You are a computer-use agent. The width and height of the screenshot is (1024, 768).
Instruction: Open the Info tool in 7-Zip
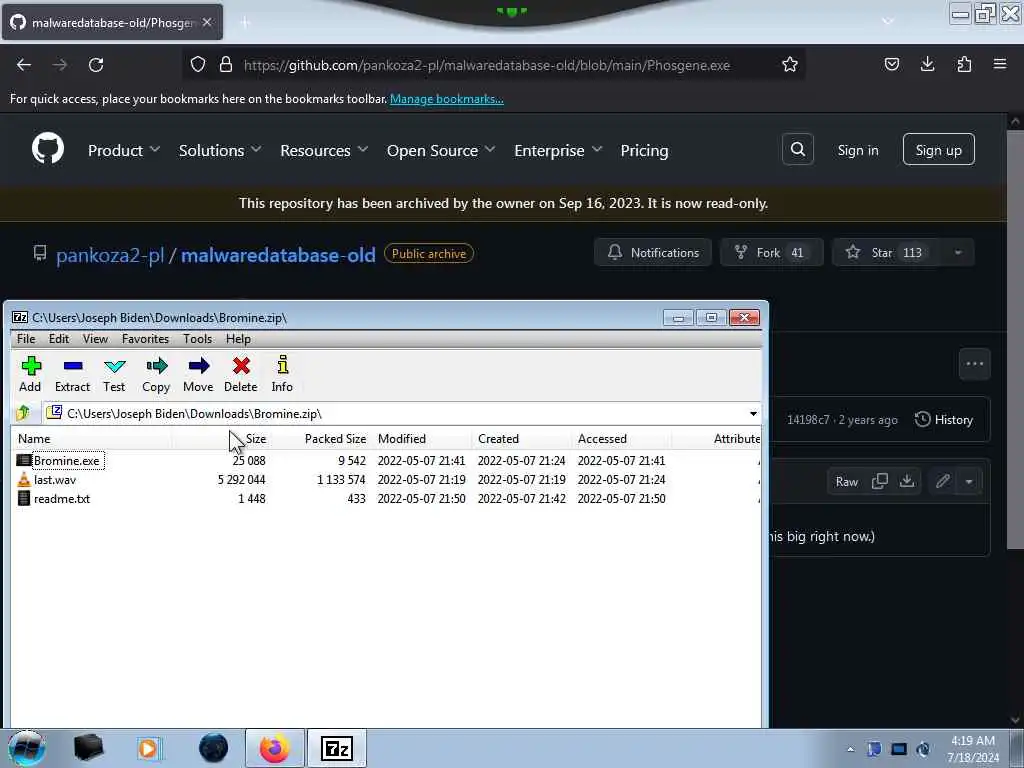click(282, 374)
